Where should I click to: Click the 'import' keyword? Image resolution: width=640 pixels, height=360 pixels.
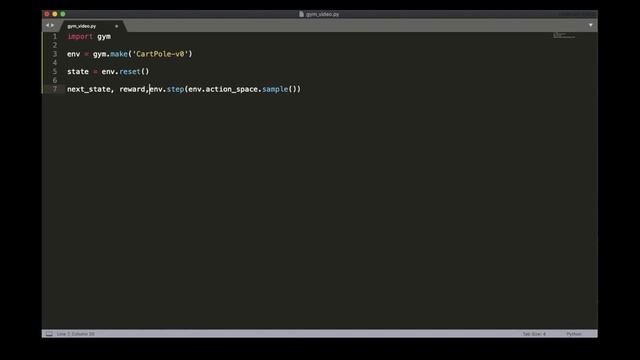coord(80,37)
